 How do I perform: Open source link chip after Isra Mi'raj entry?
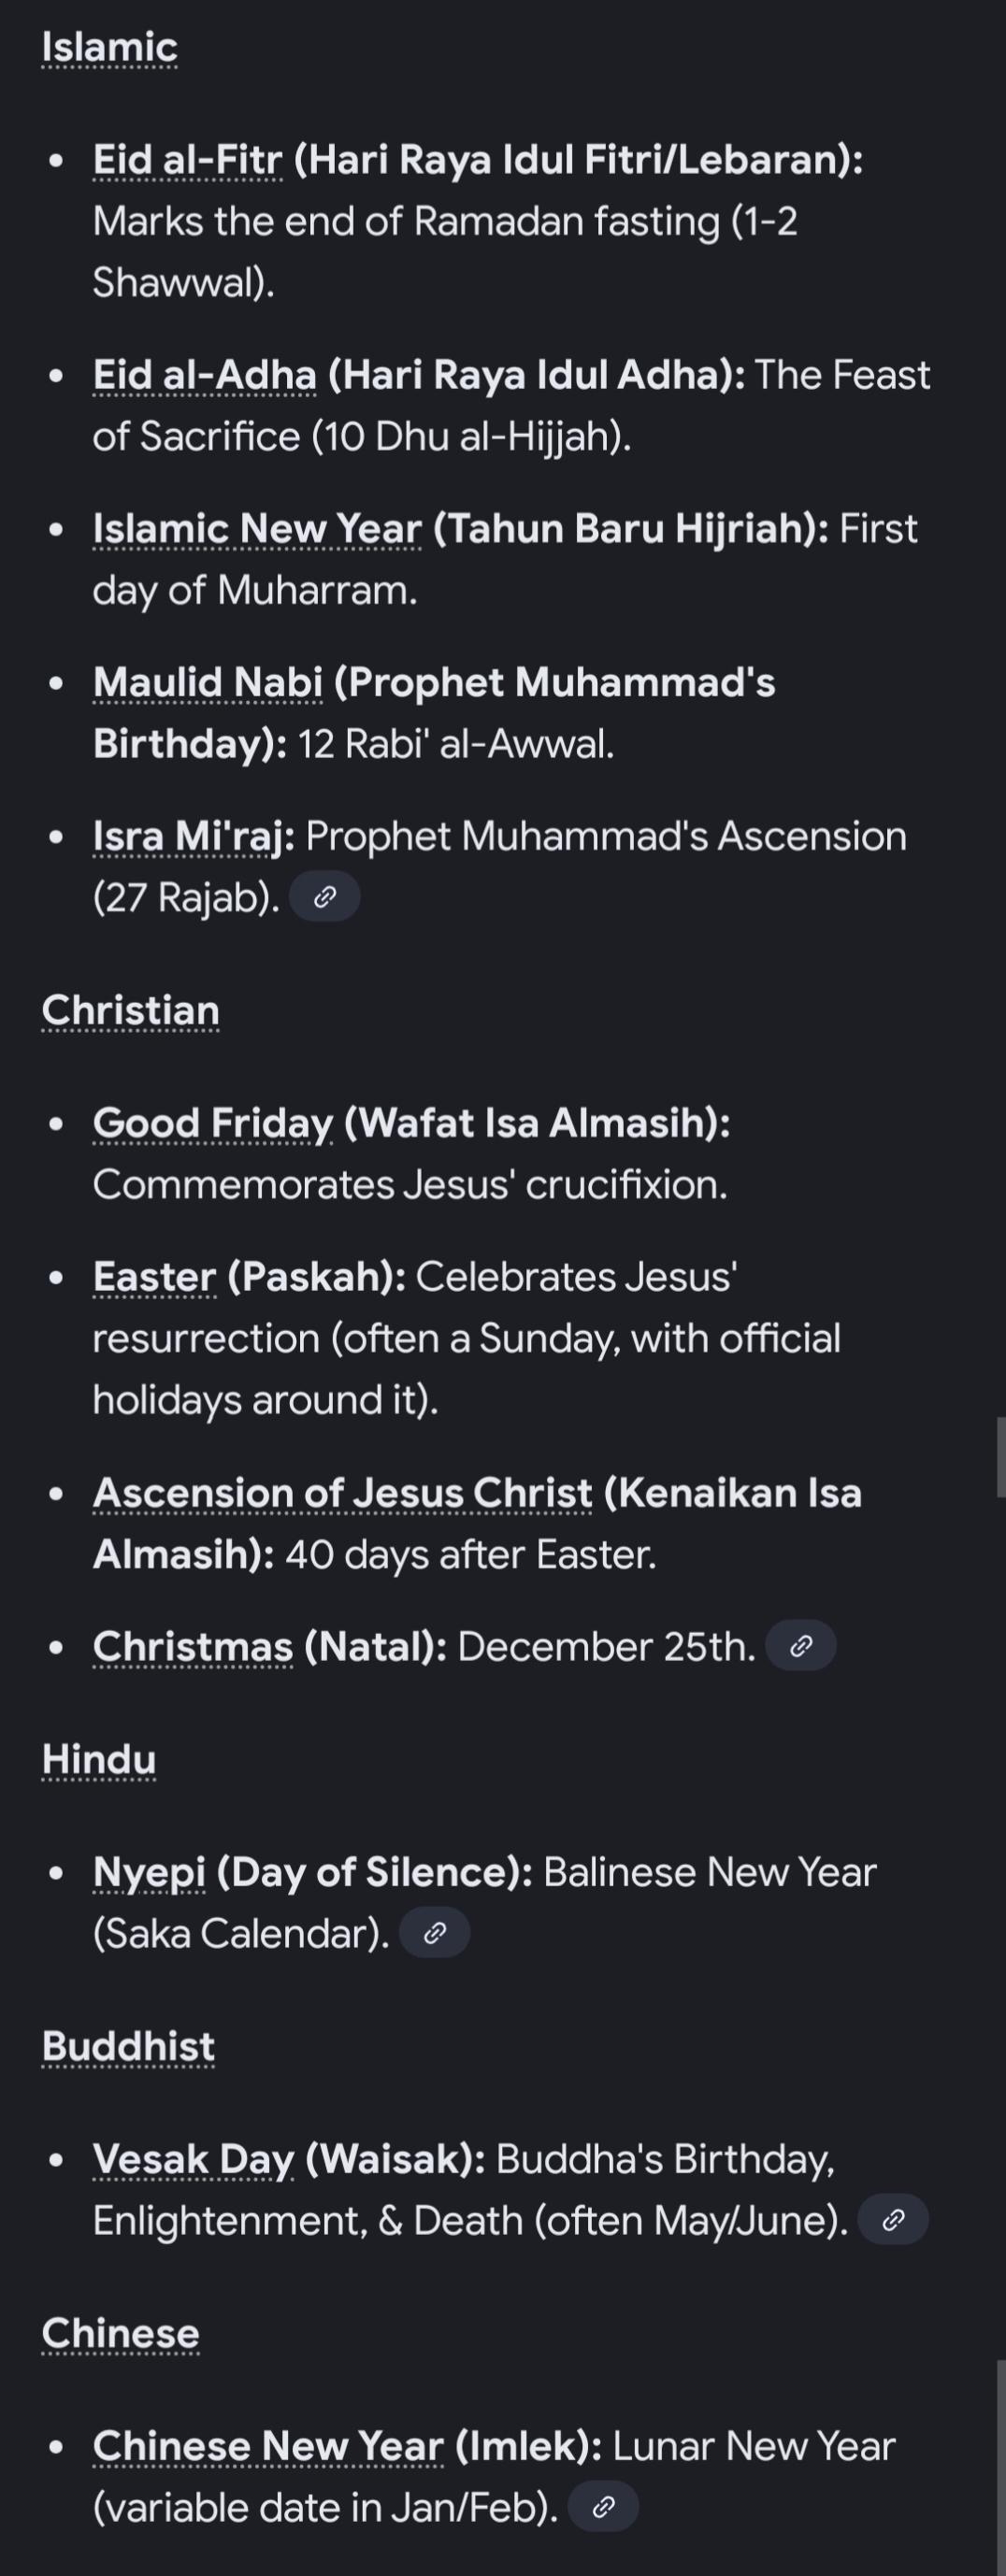point(324,897)
